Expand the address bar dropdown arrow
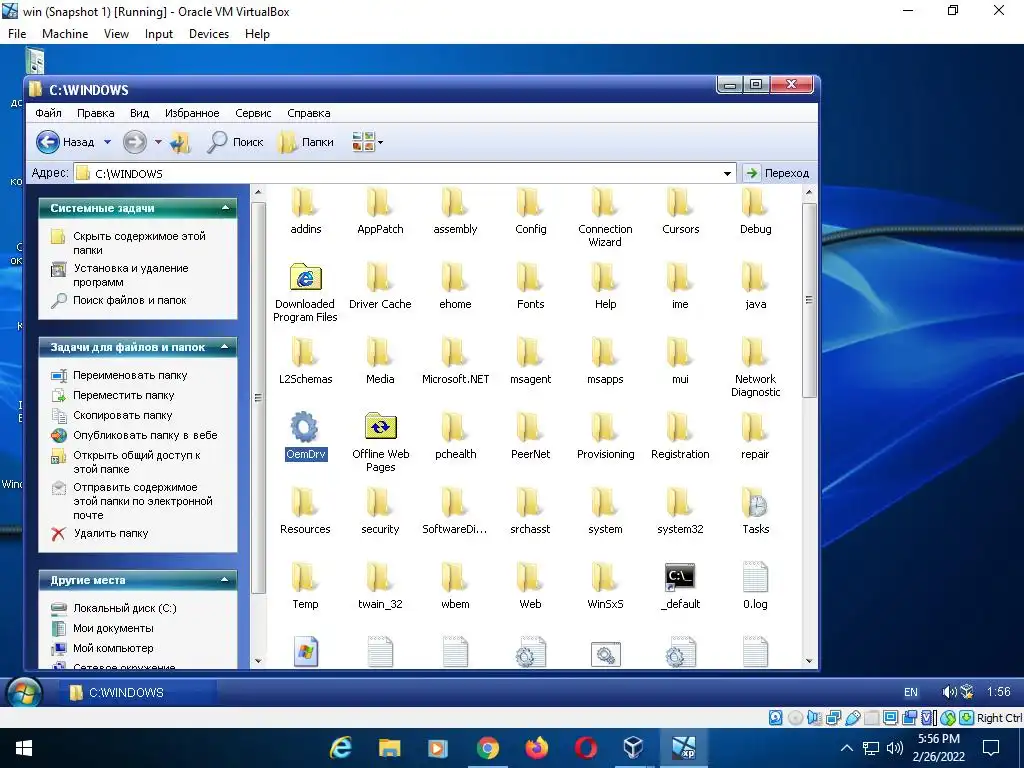Image resolution: width=1024 pixels, height=768 pixels. click(x=727, y=174)
